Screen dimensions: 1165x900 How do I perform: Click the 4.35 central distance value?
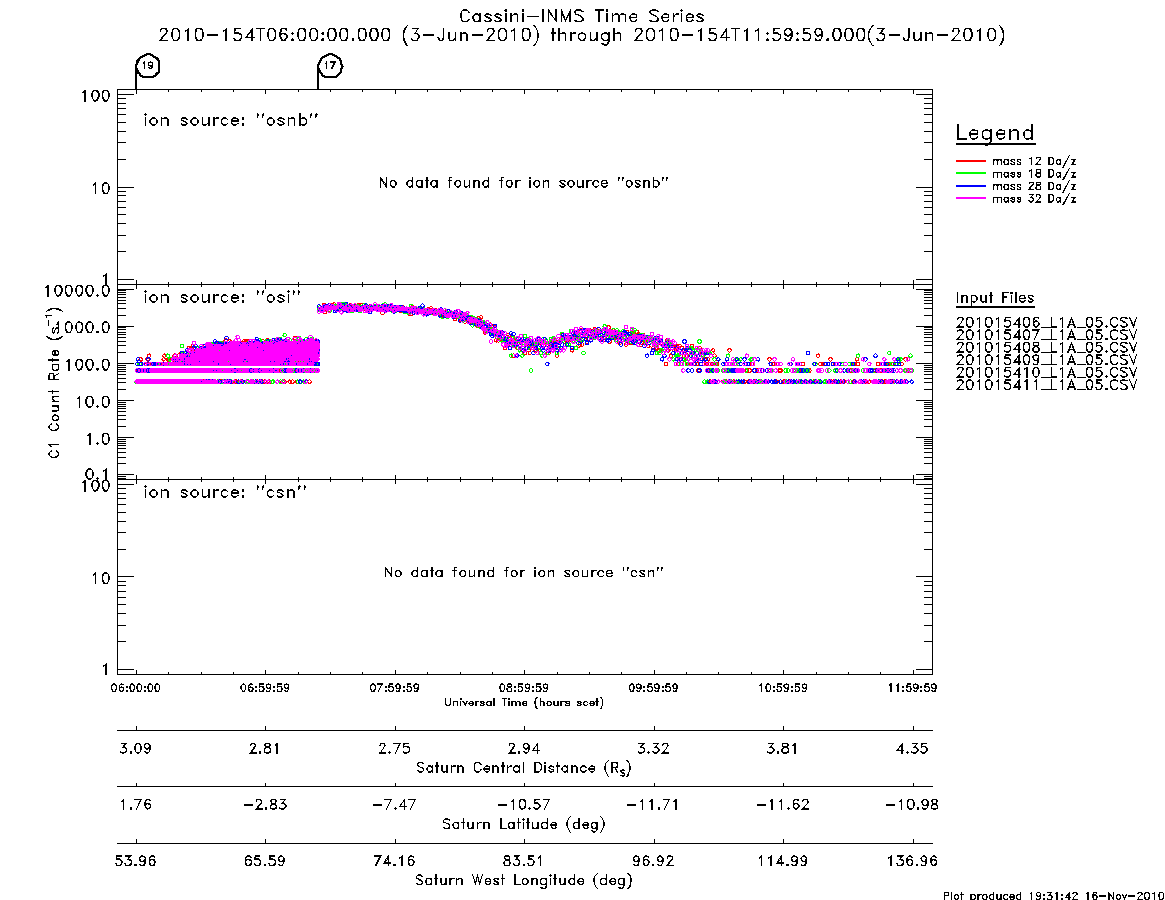[x=912, y=748]
